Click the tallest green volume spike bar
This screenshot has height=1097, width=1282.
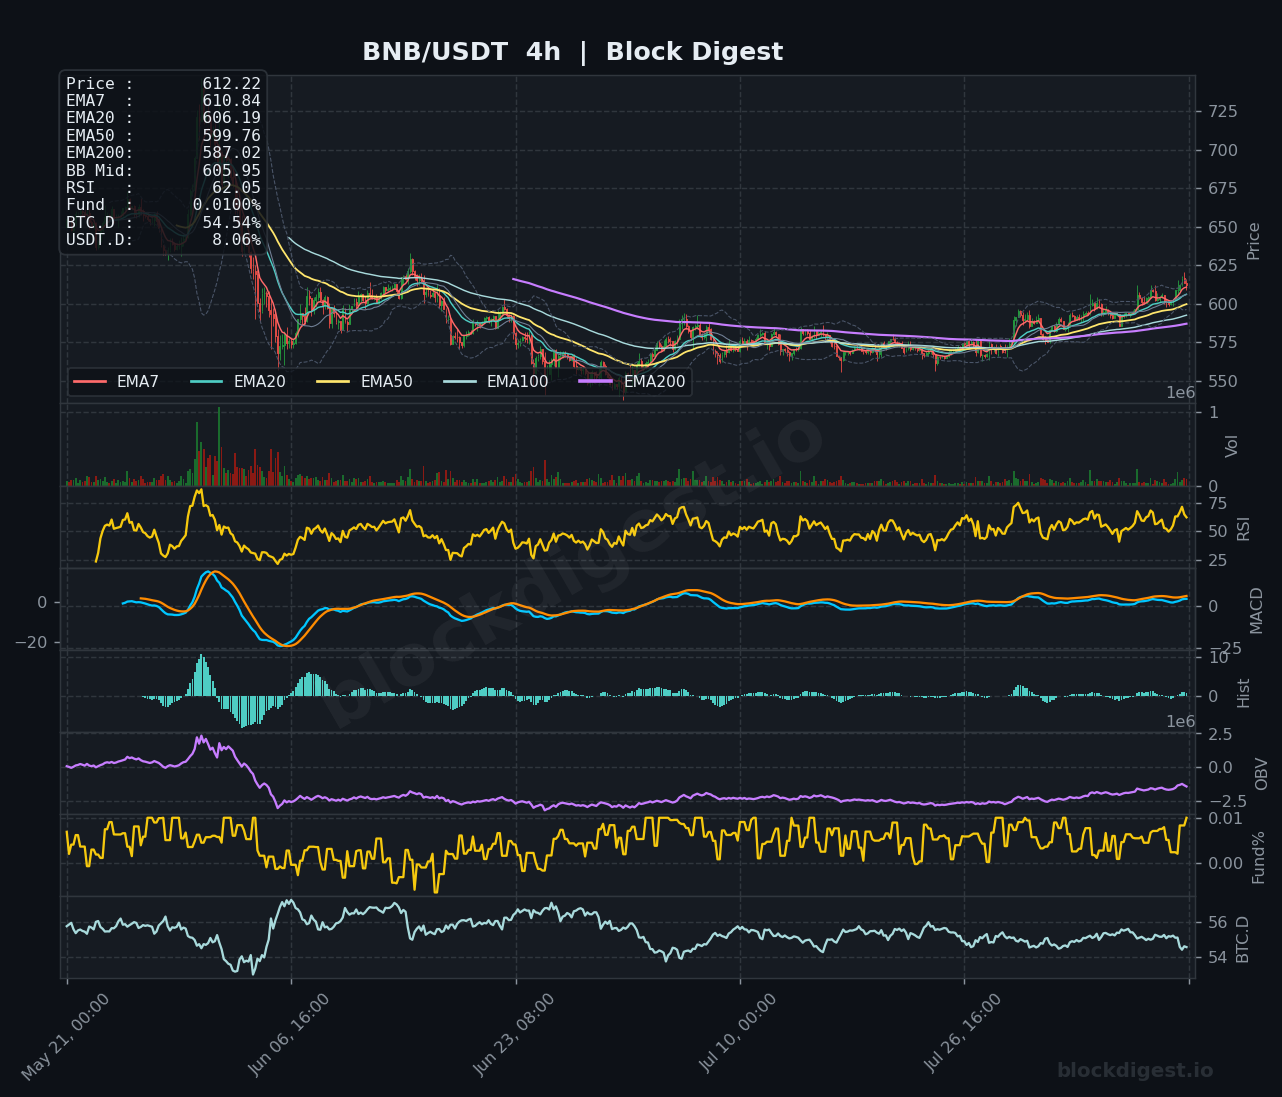pos(219,446)
